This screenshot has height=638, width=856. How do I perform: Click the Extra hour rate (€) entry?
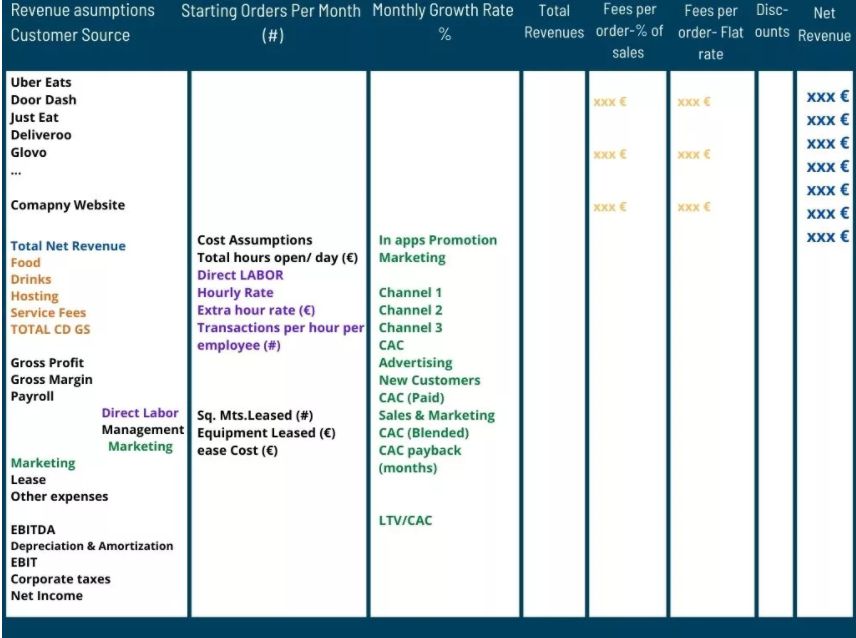click(x=256, y=310)
